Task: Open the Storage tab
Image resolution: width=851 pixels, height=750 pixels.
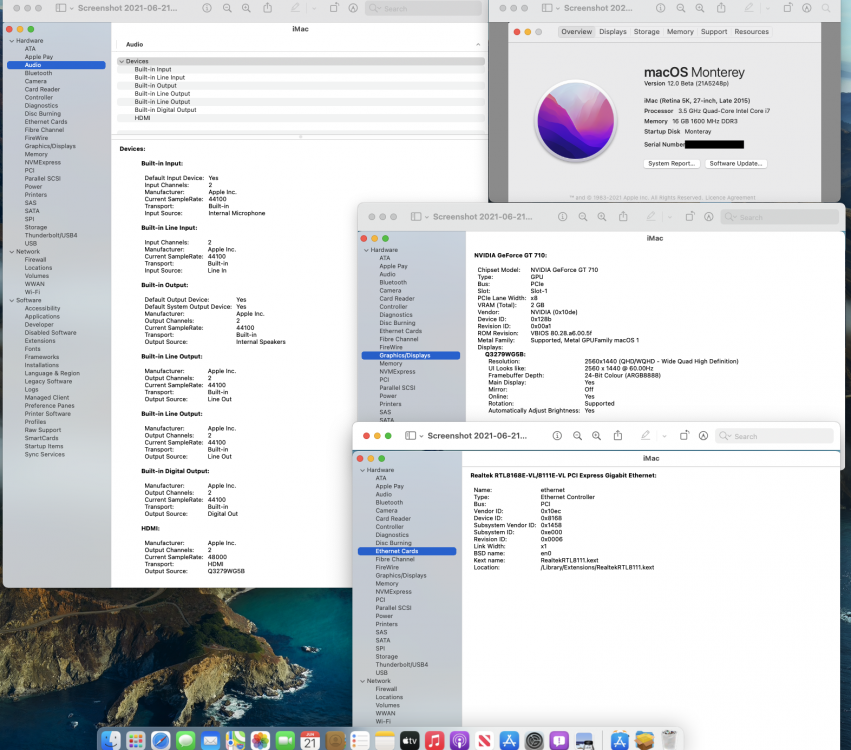Action: tap(646, 31)
